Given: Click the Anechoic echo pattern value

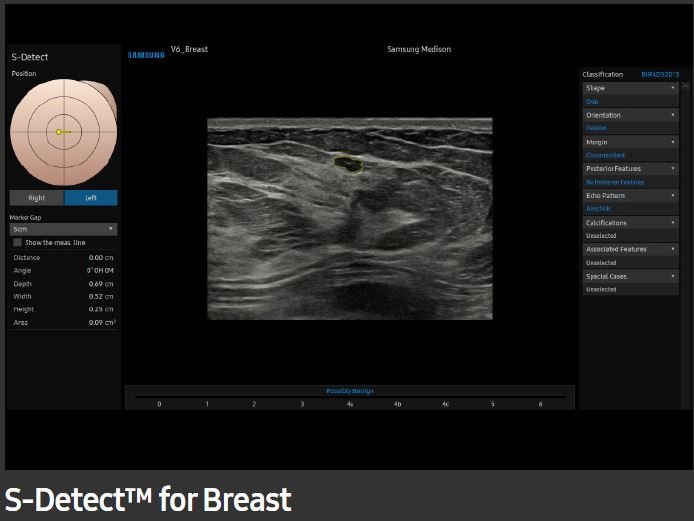Looking at the screenshot, I should [x=598, y=208].
